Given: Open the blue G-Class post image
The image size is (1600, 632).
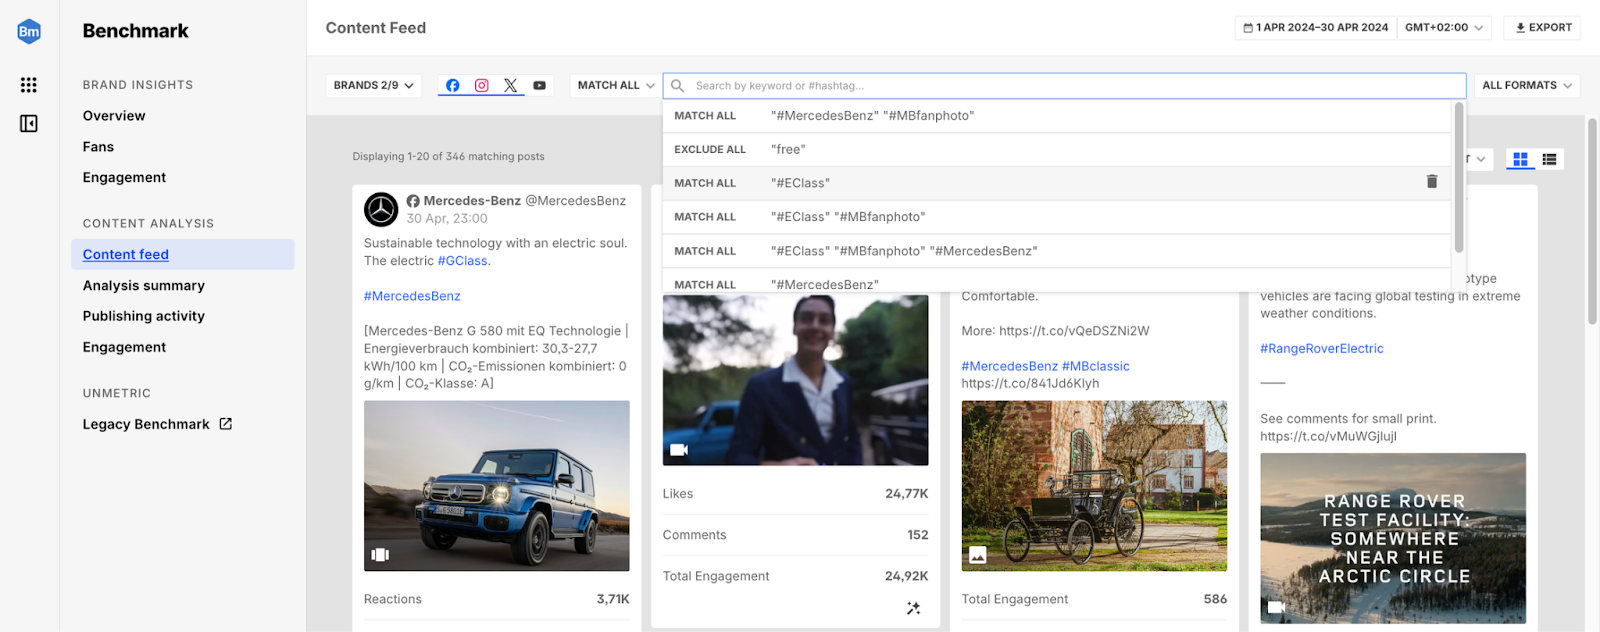Looking at the screenshot, I should click(497, 486).
